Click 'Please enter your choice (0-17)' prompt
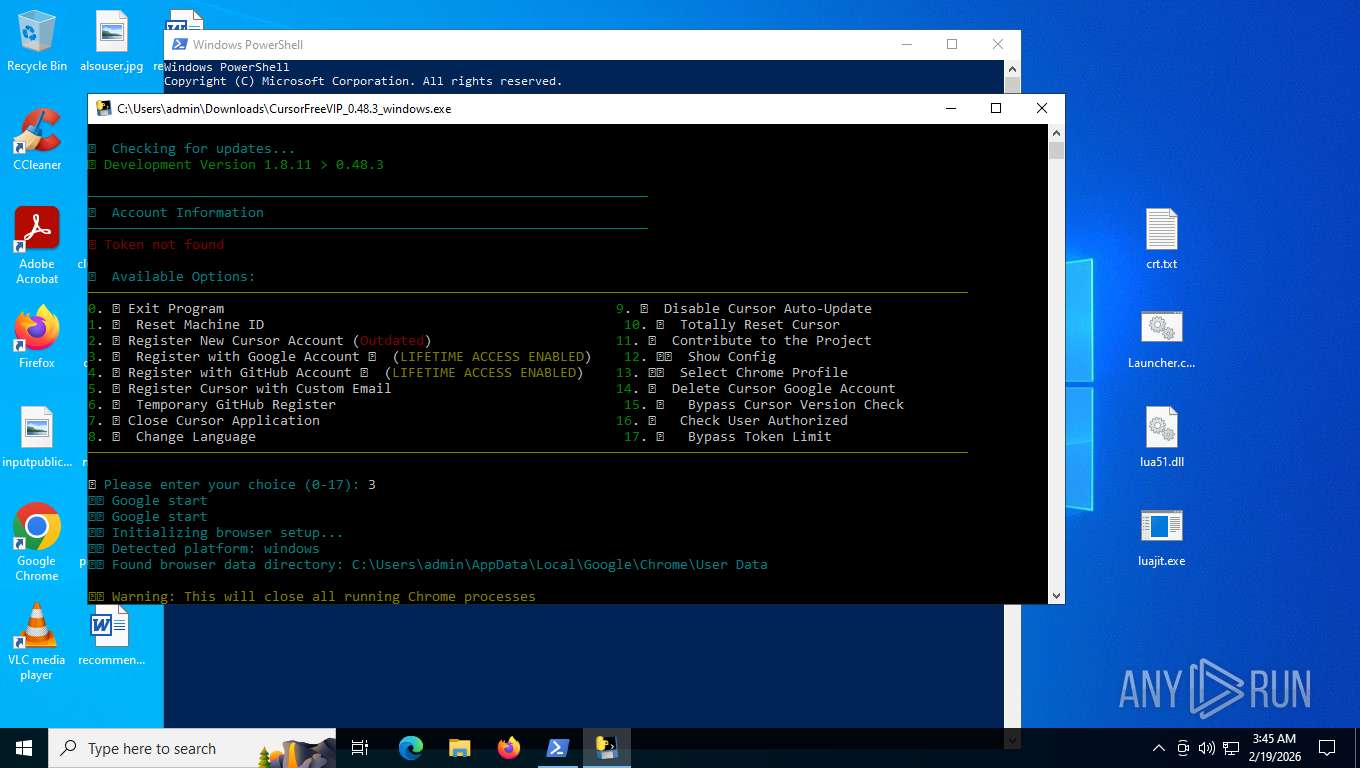 click(x=232, y=485)
